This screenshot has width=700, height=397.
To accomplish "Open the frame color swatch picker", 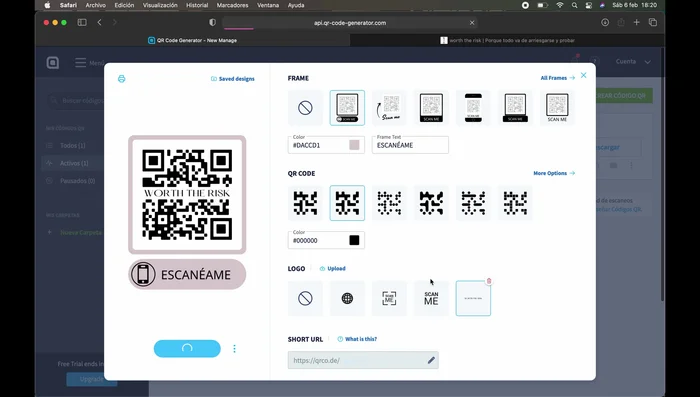I will click(354, 145).
